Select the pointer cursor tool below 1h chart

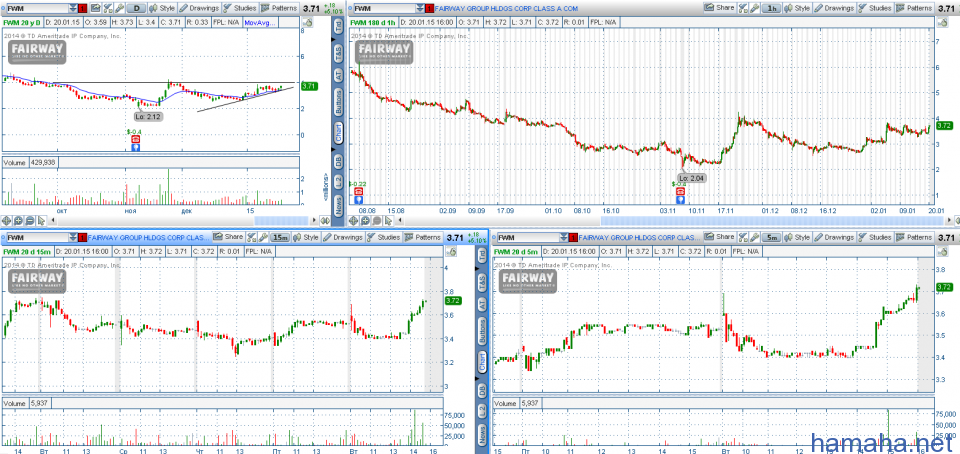388,220
